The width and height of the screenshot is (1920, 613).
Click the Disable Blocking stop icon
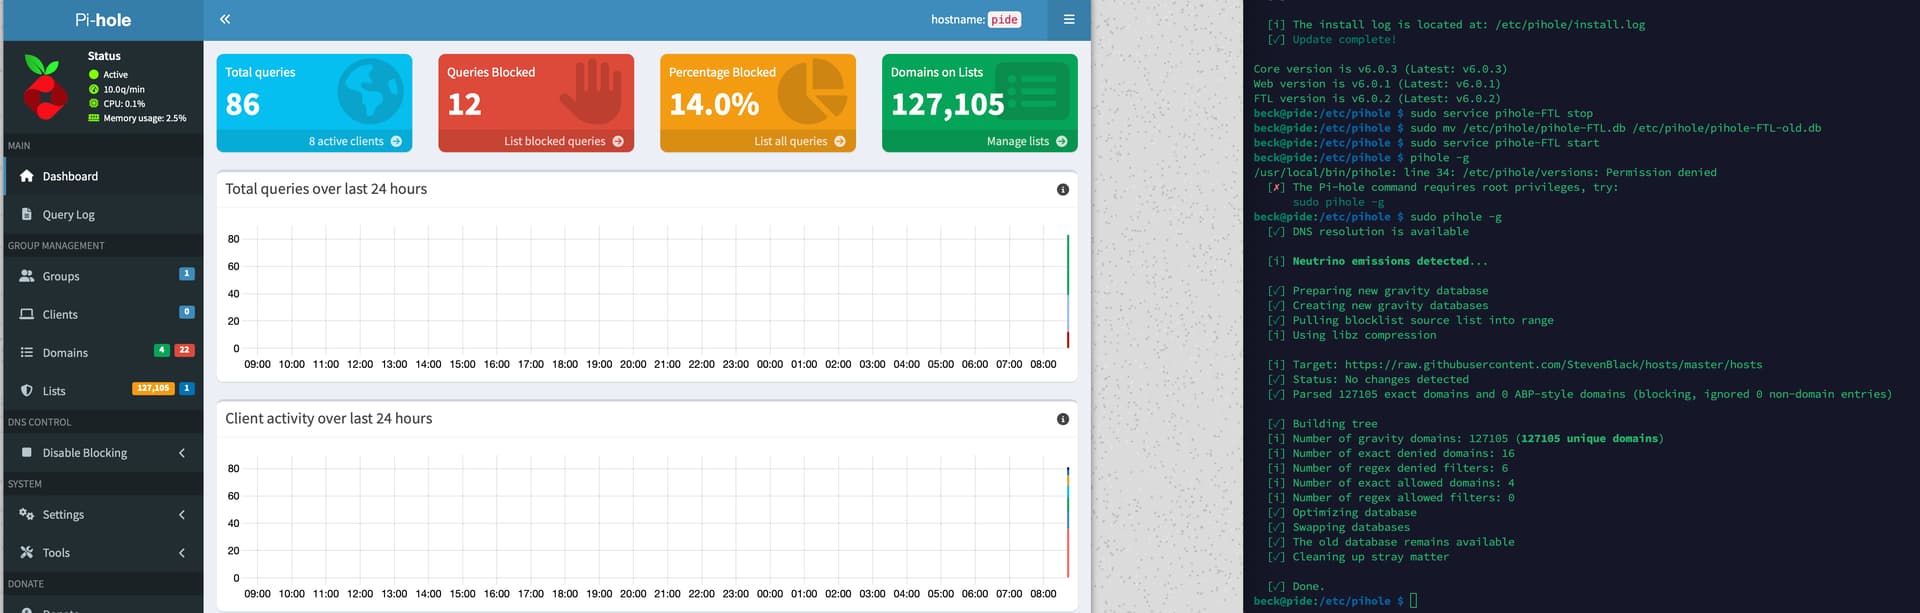pyautogui.click(x=27, y=452)
